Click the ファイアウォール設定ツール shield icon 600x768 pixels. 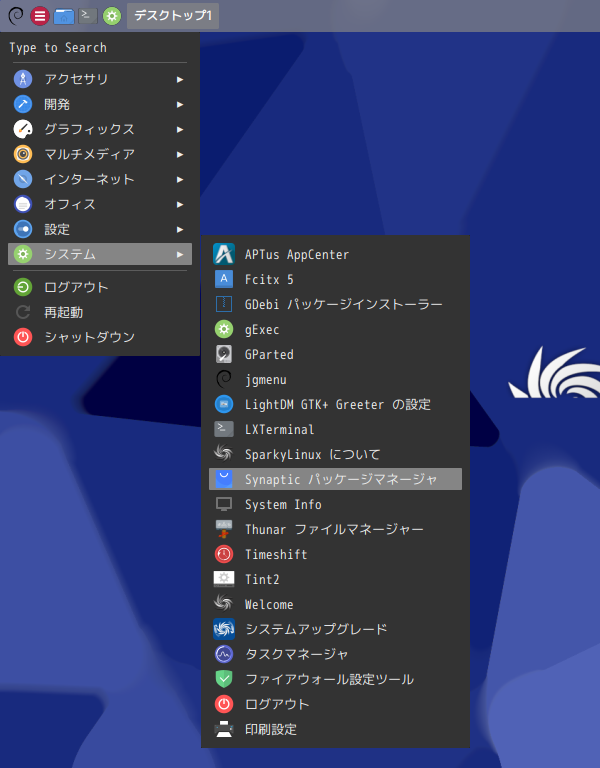[224, 679]
